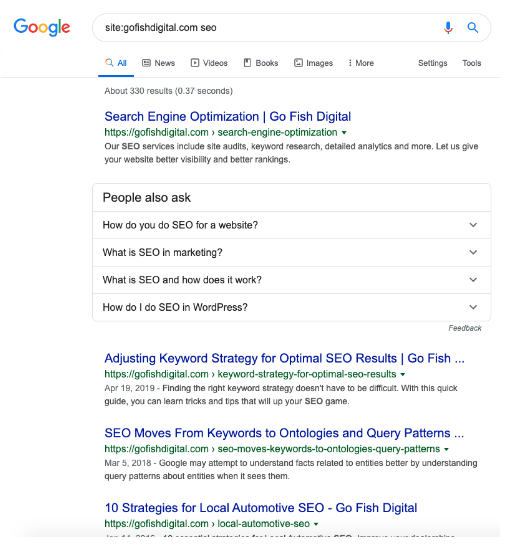
Task: Open dropdown arrow beside keyword-strategy URL
Action: [403, 374]
